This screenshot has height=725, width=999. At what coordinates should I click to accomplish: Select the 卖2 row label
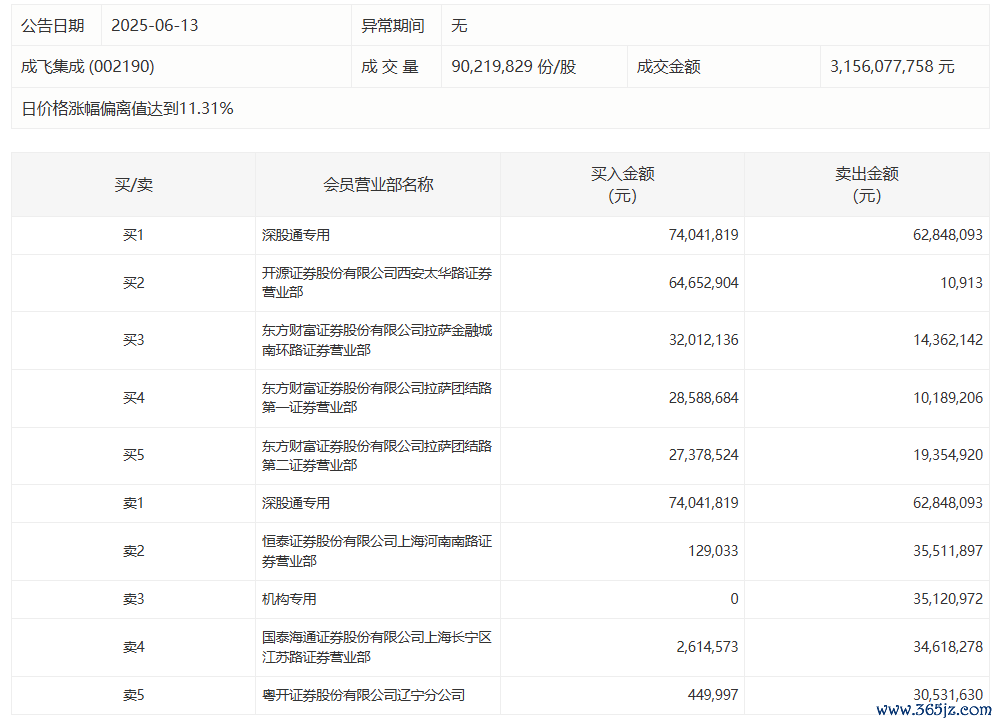133,551
